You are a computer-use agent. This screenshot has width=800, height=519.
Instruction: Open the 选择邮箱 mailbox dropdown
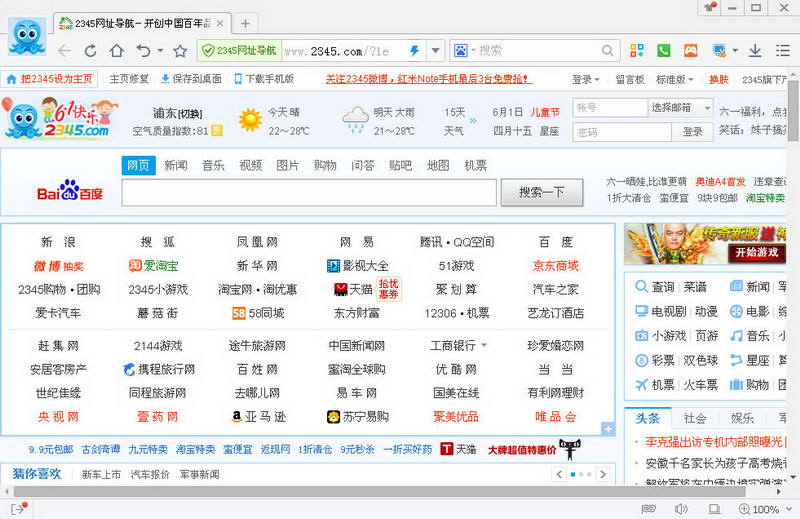point(681,108)
